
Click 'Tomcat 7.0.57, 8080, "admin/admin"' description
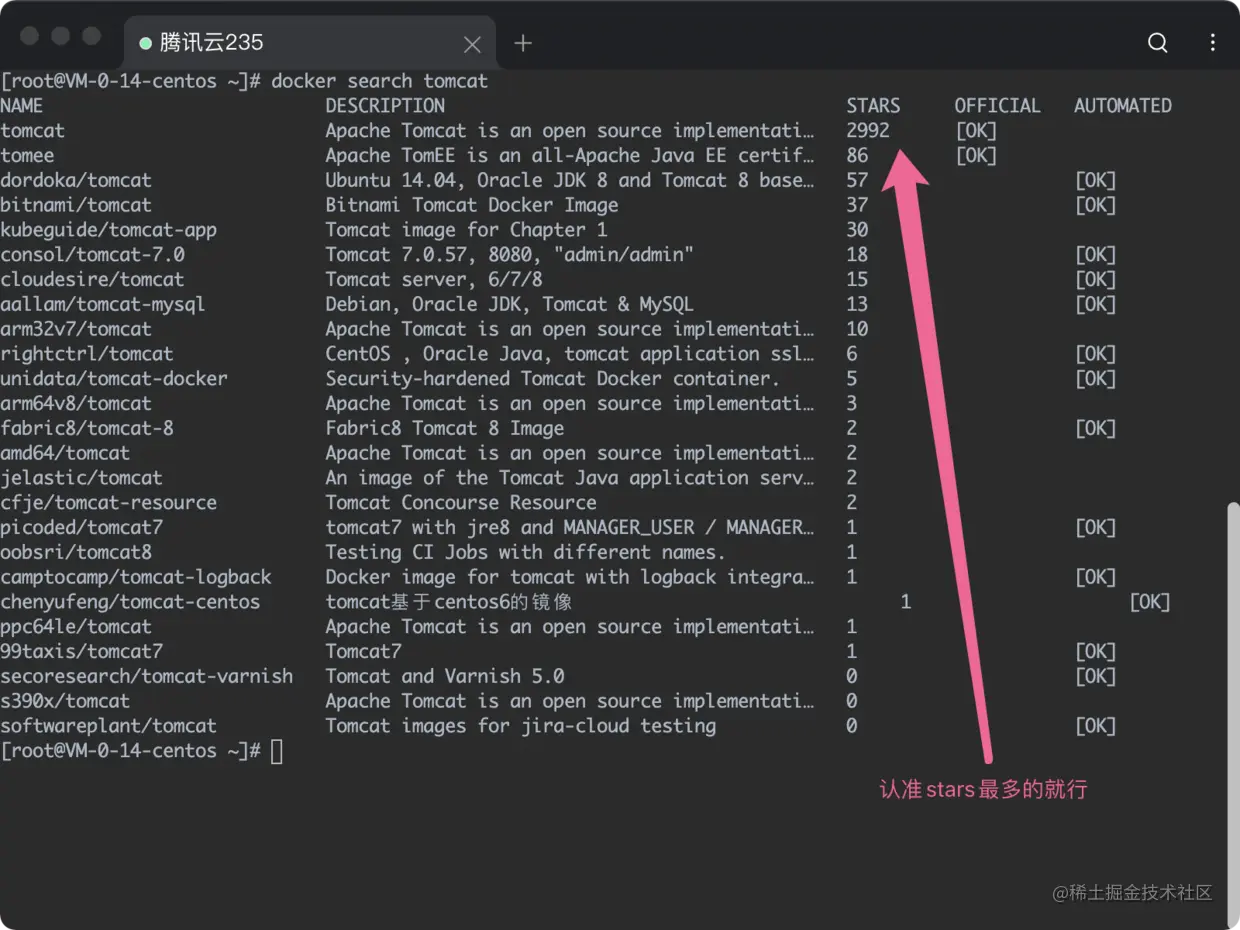click(x=509, y=255)
